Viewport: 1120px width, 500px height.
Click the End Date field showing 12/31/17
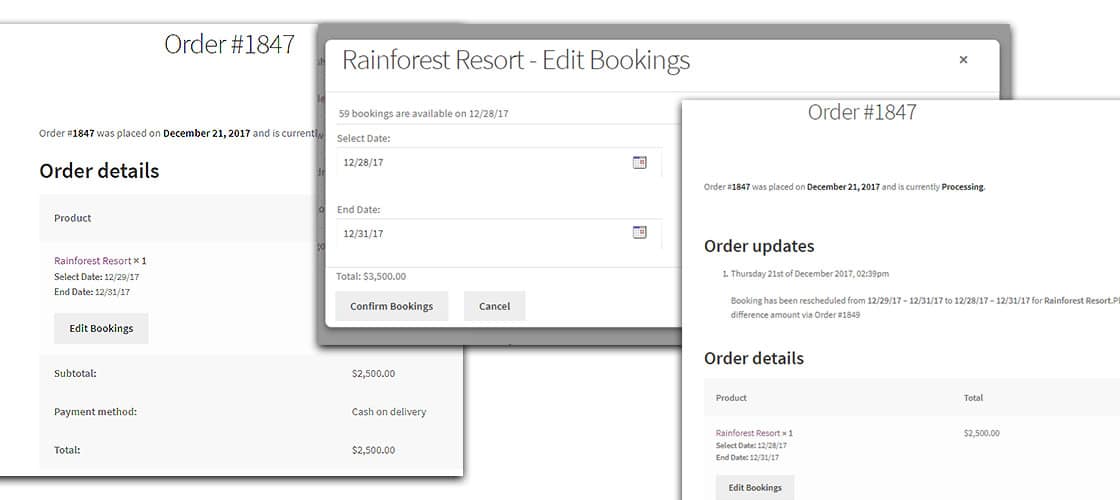tap(480, 233)
